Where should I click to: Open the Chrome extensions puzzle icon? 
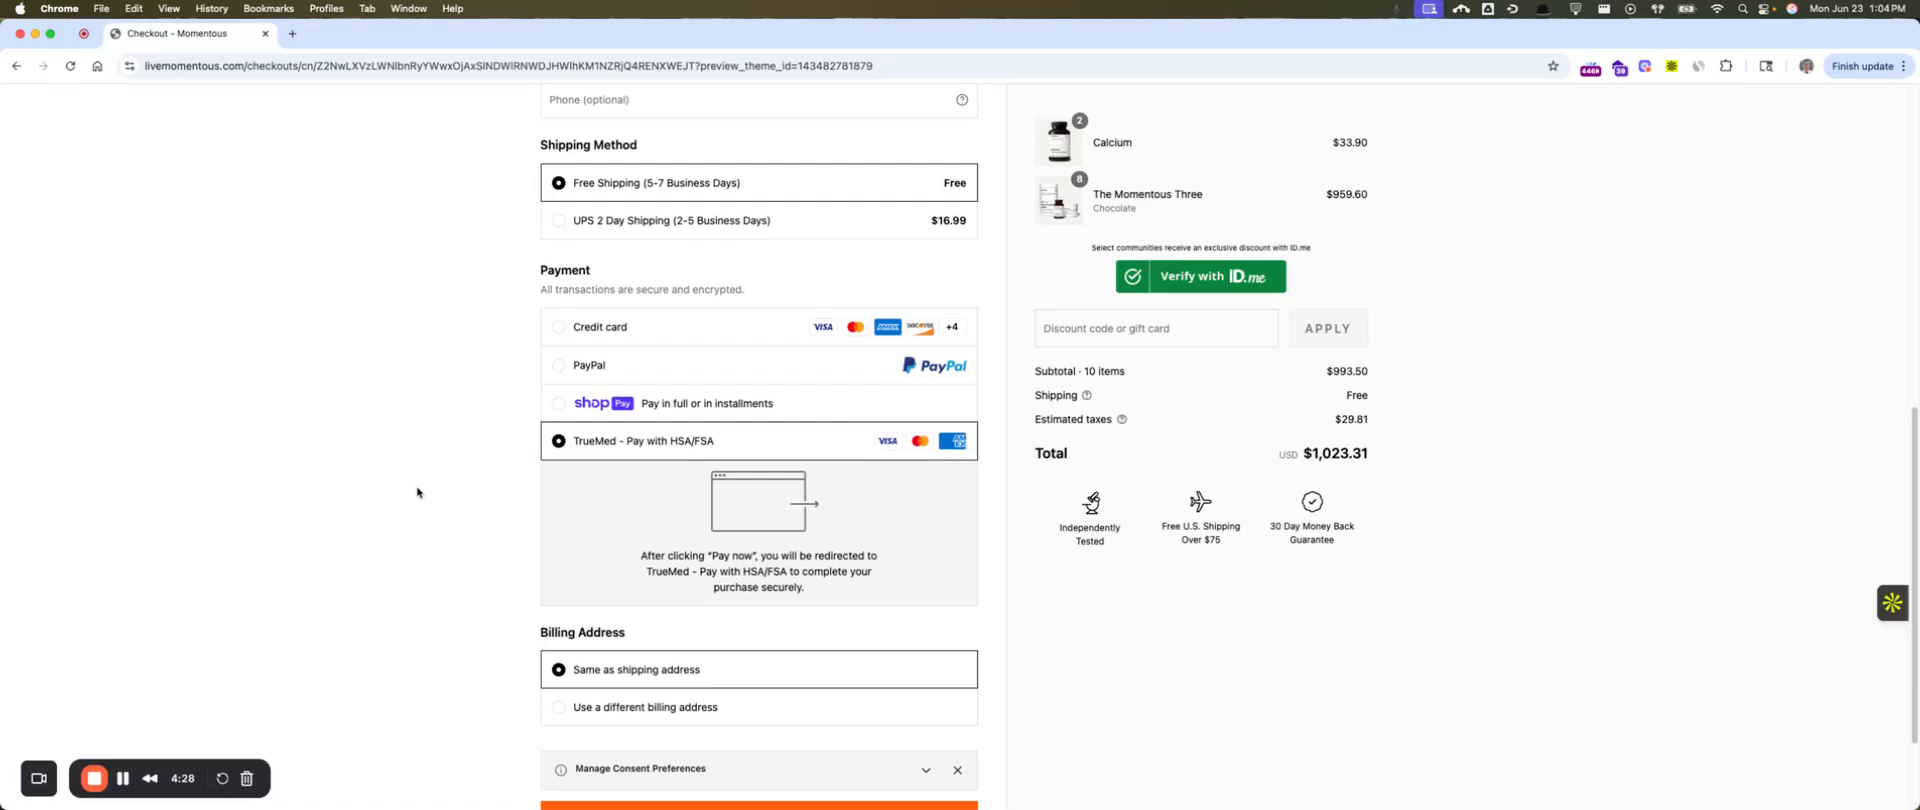(x=1726, y=66)
